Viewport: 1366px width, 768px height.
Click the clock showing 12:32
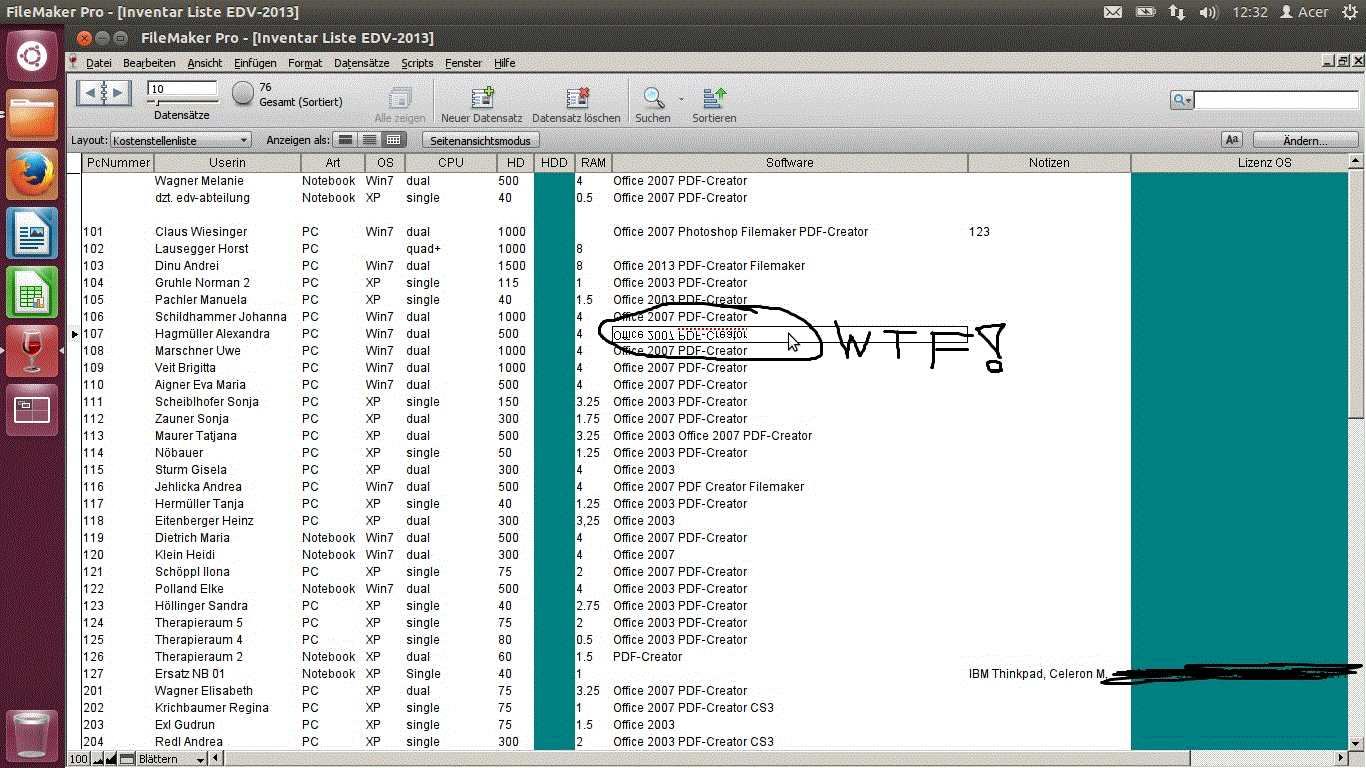pyautogui.click(x=1251, y=12)
